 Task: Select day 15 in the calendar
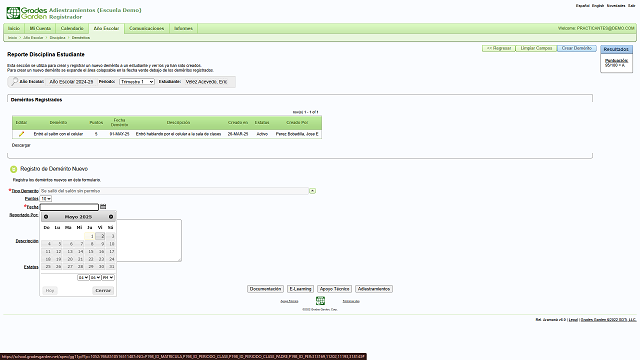[x=90, y=252]
